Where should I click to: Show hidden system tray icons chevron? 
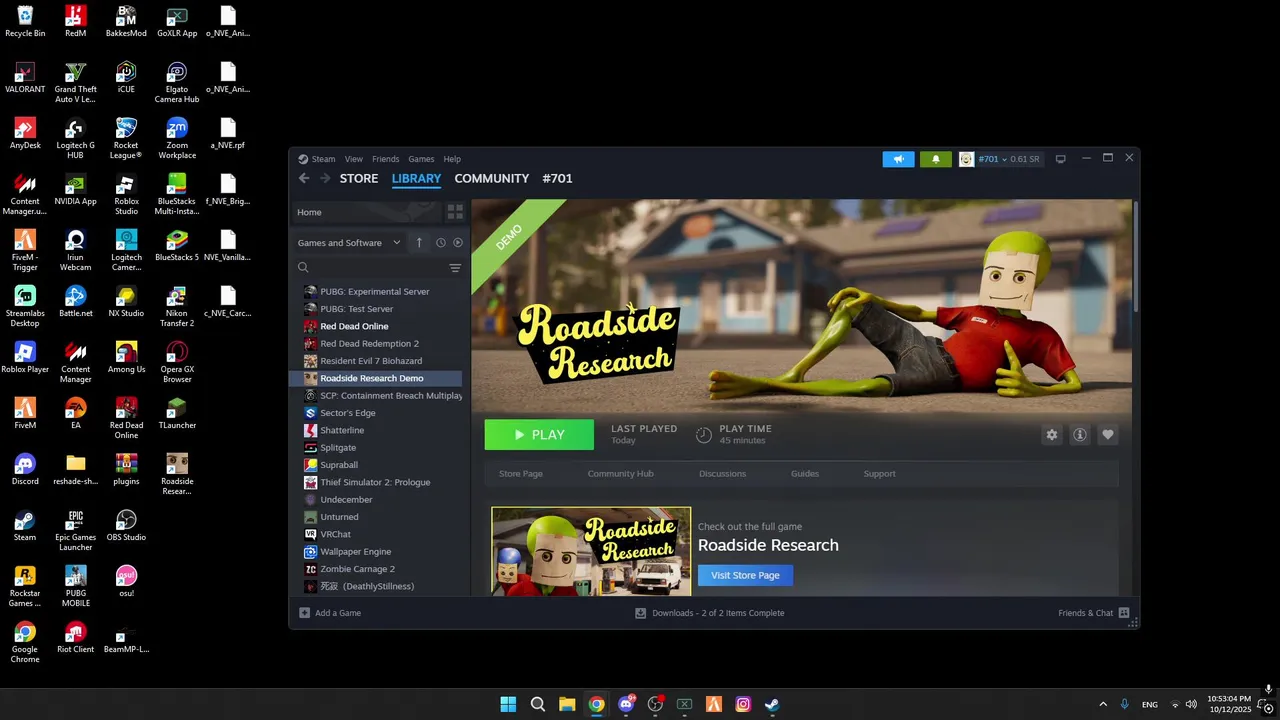[1103, 704]
